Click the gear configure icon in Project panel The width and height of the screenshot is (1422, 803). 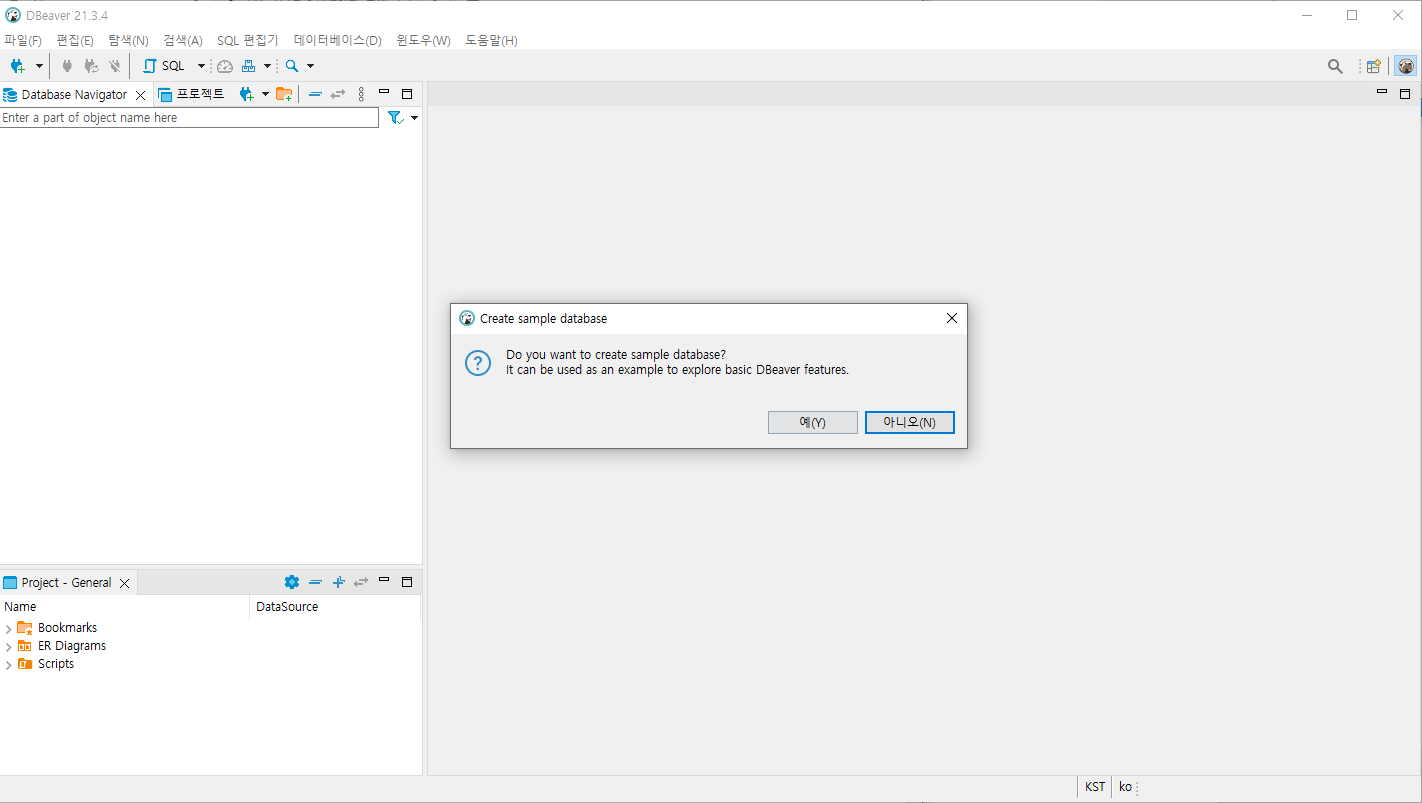click(x=292, y=582)
